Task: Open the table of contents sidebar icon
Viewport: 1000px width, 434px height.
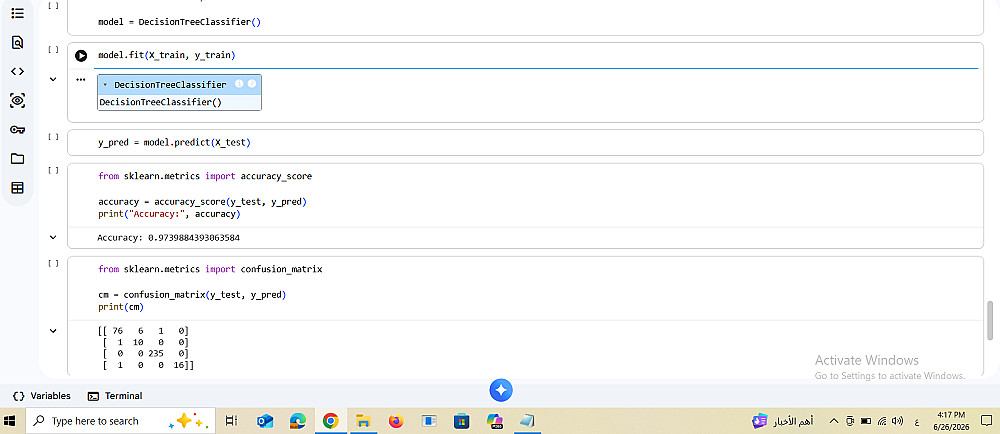Action: [x=18, y=13]
